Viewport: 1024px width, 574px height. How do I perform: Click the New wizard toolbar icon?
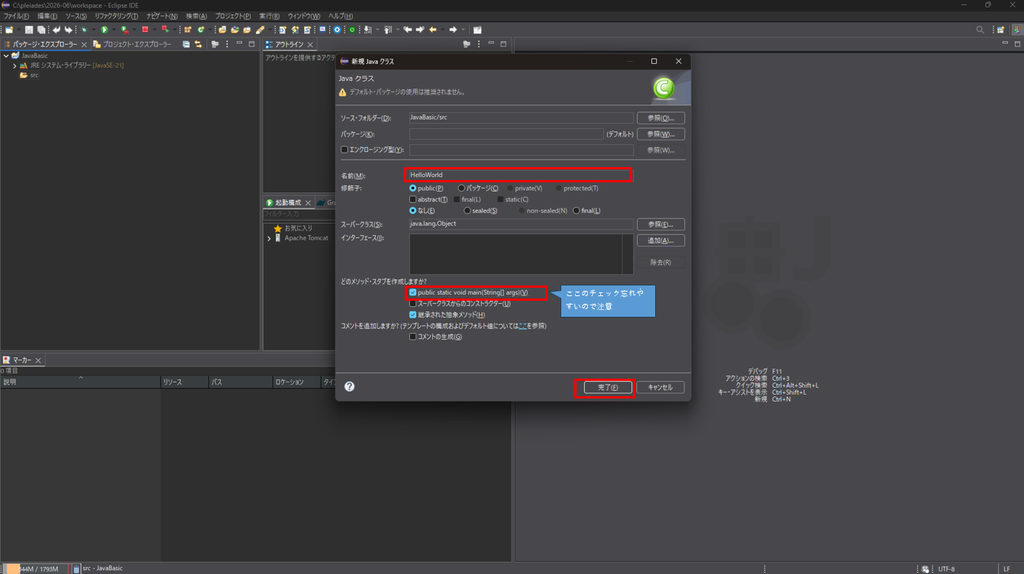pos(9,29)
